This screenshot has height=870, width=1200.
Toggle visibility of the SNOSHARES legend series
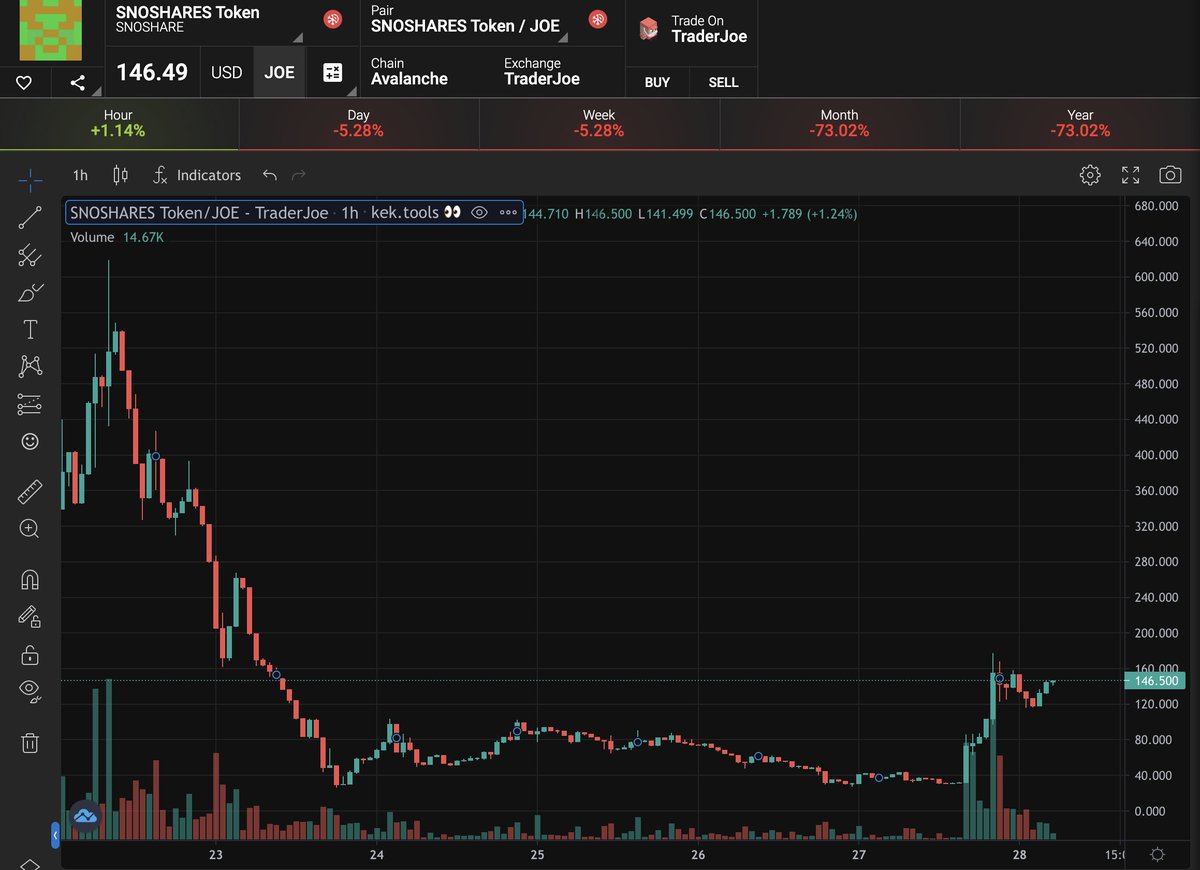click(x=480, y=212)
